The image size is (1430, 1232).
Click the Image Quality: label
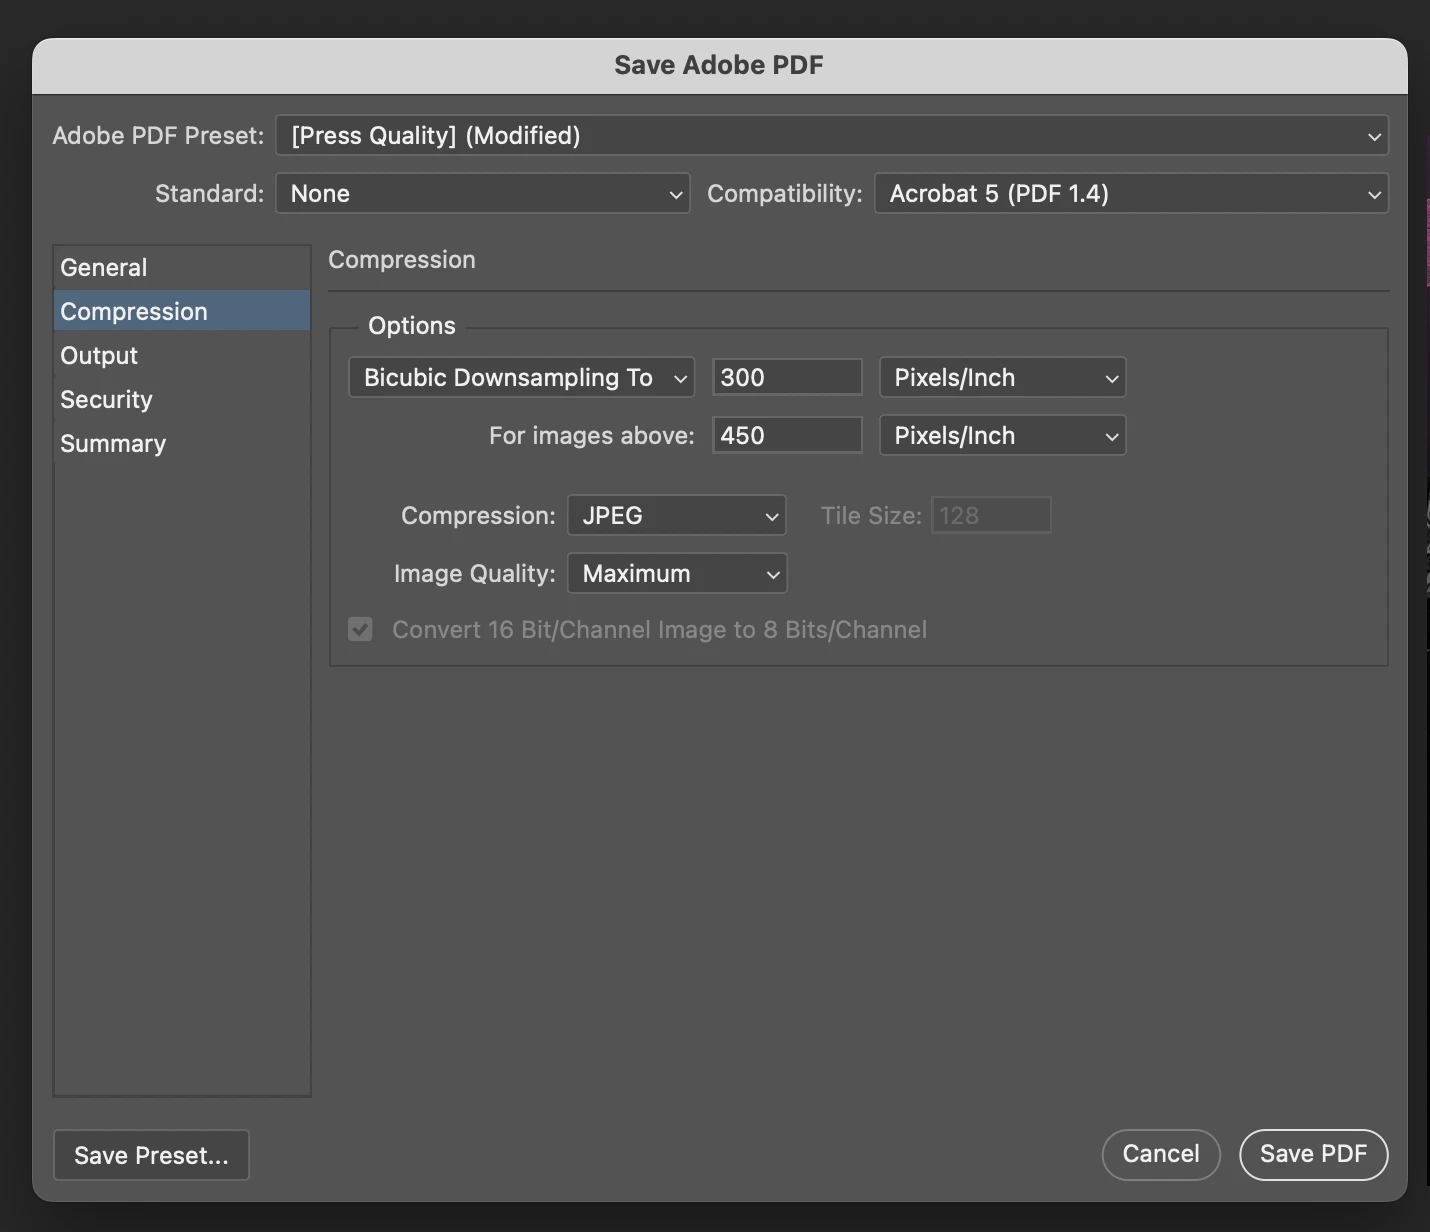(x=474, y=574)
